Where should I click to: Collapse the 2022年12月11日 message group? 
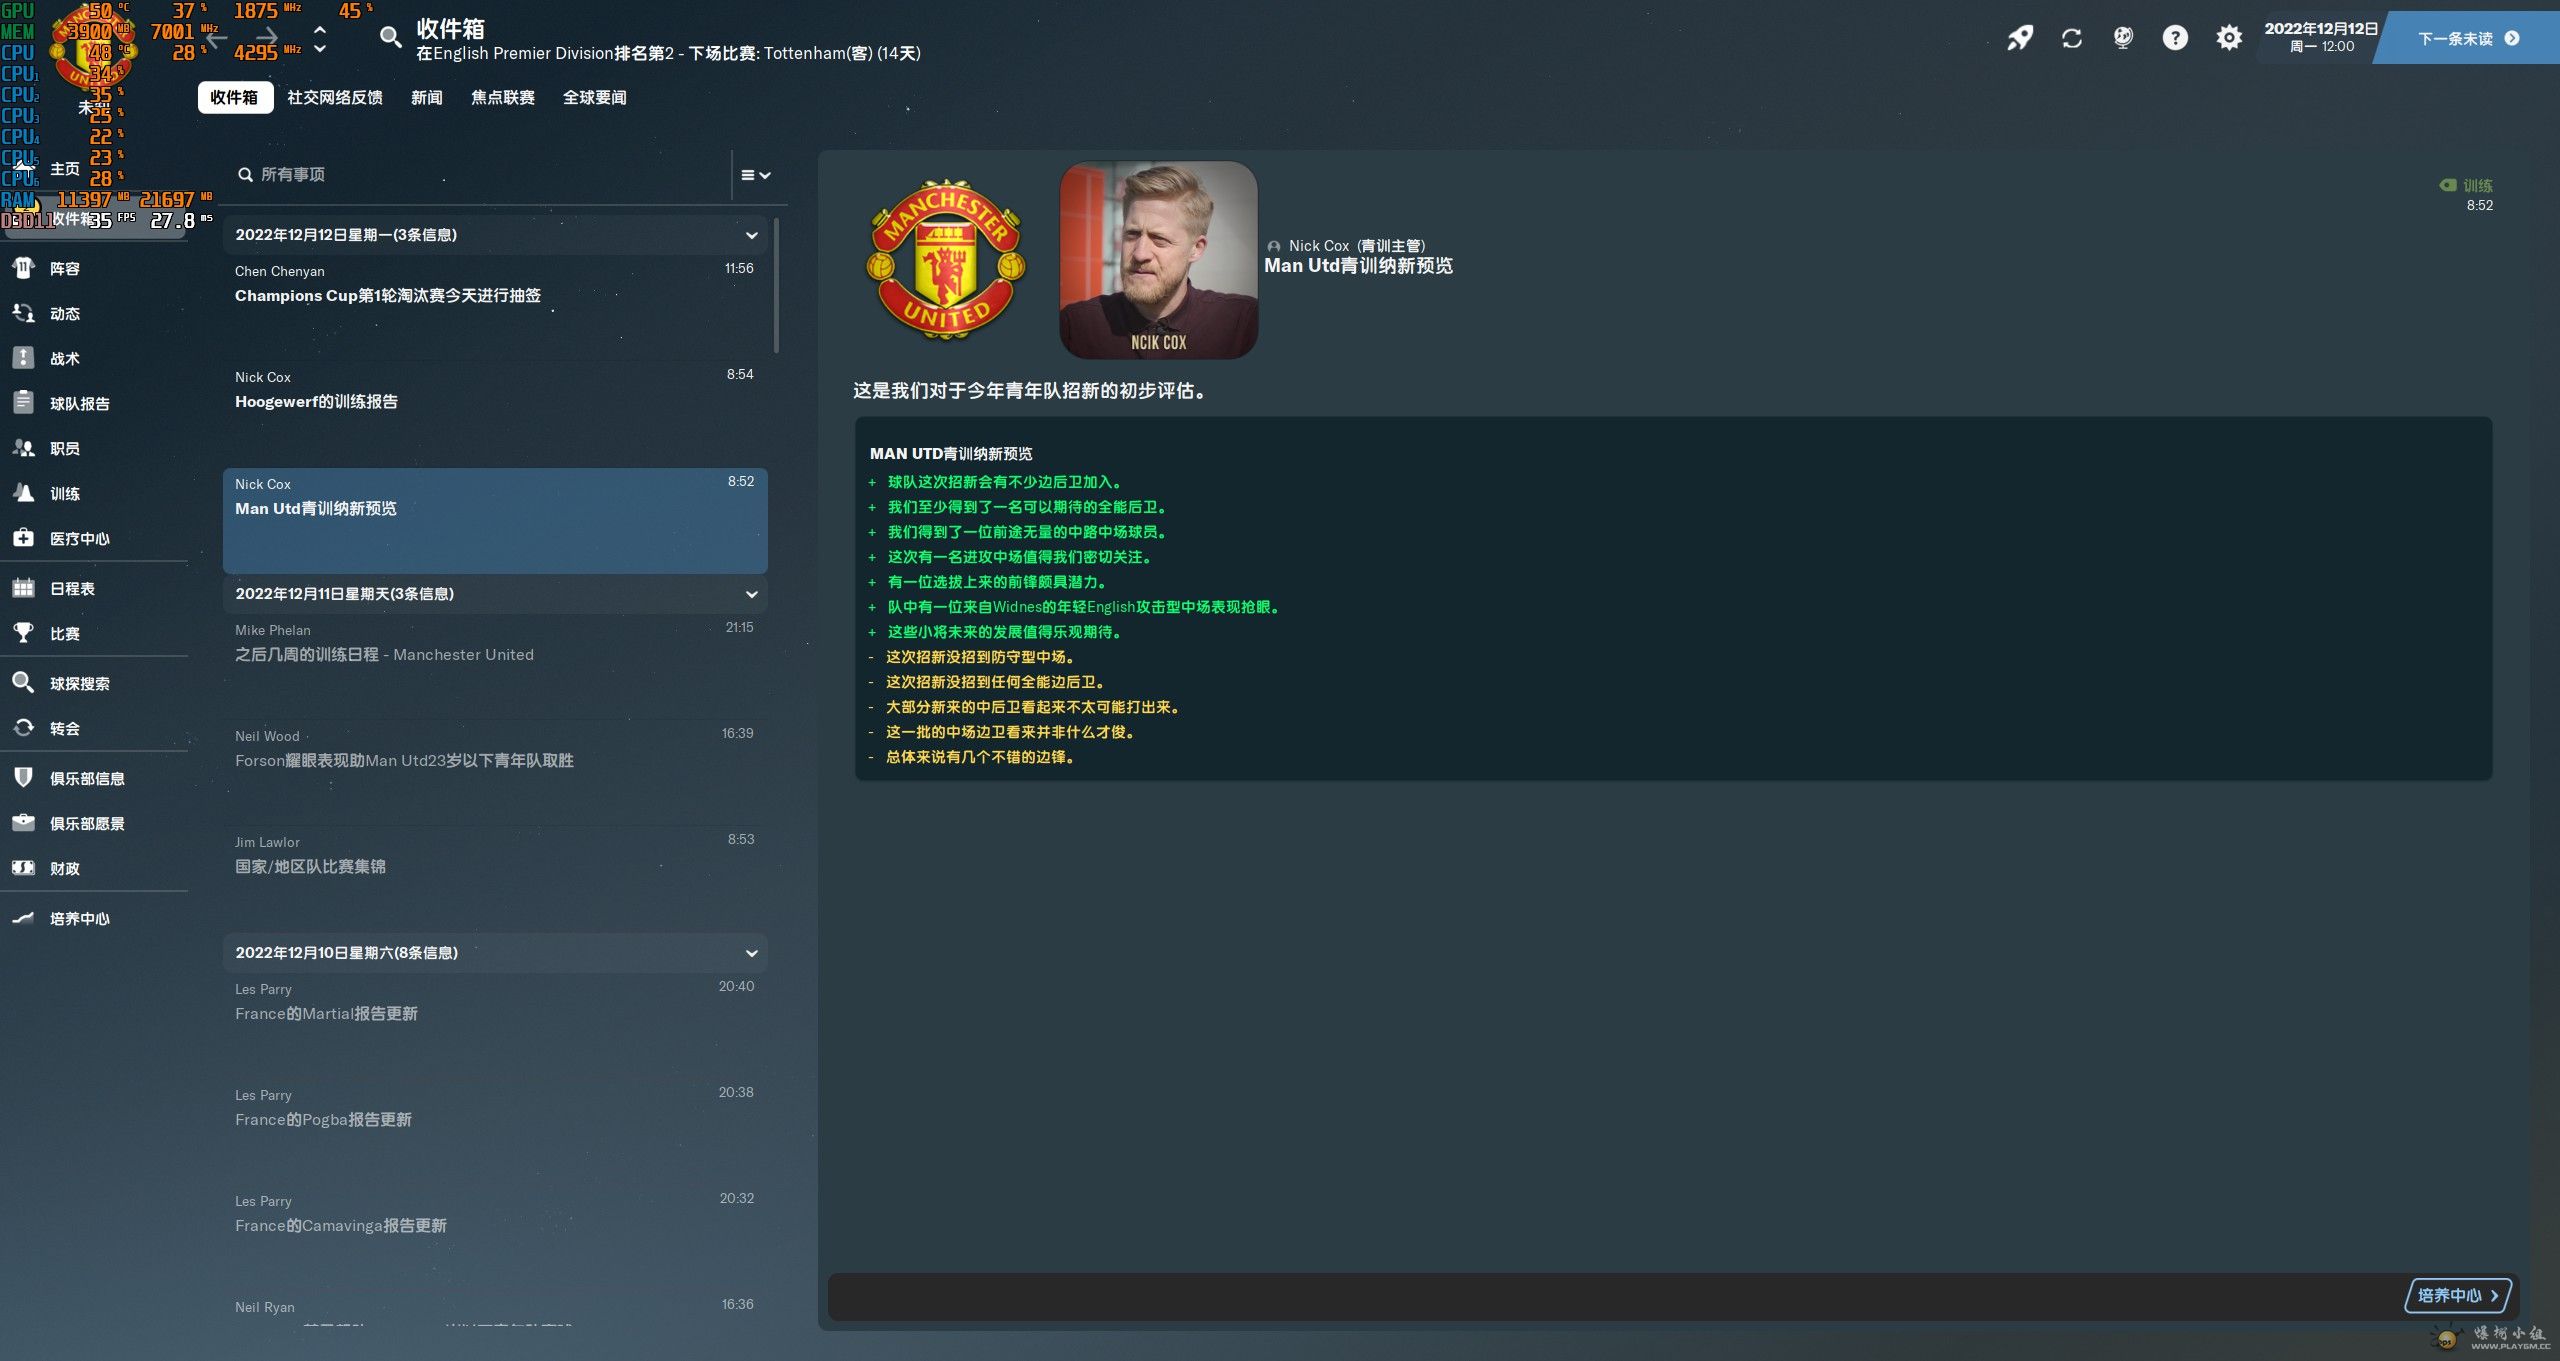[752, 594]
